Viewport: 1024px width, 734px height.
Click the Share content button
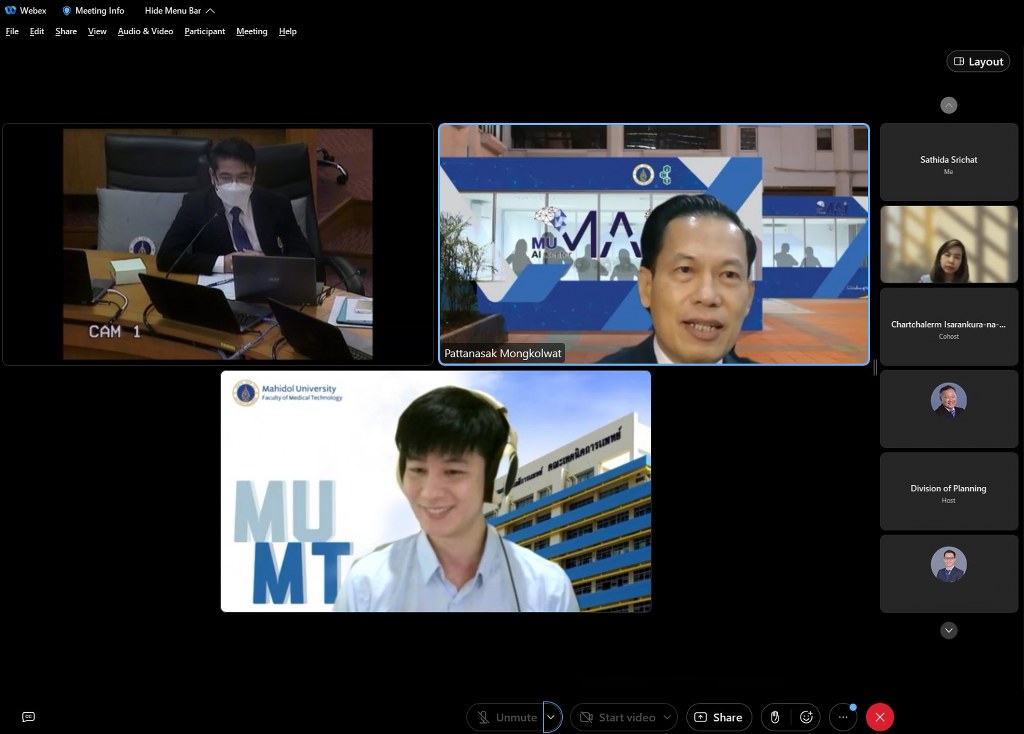click(x=718, y=717)
